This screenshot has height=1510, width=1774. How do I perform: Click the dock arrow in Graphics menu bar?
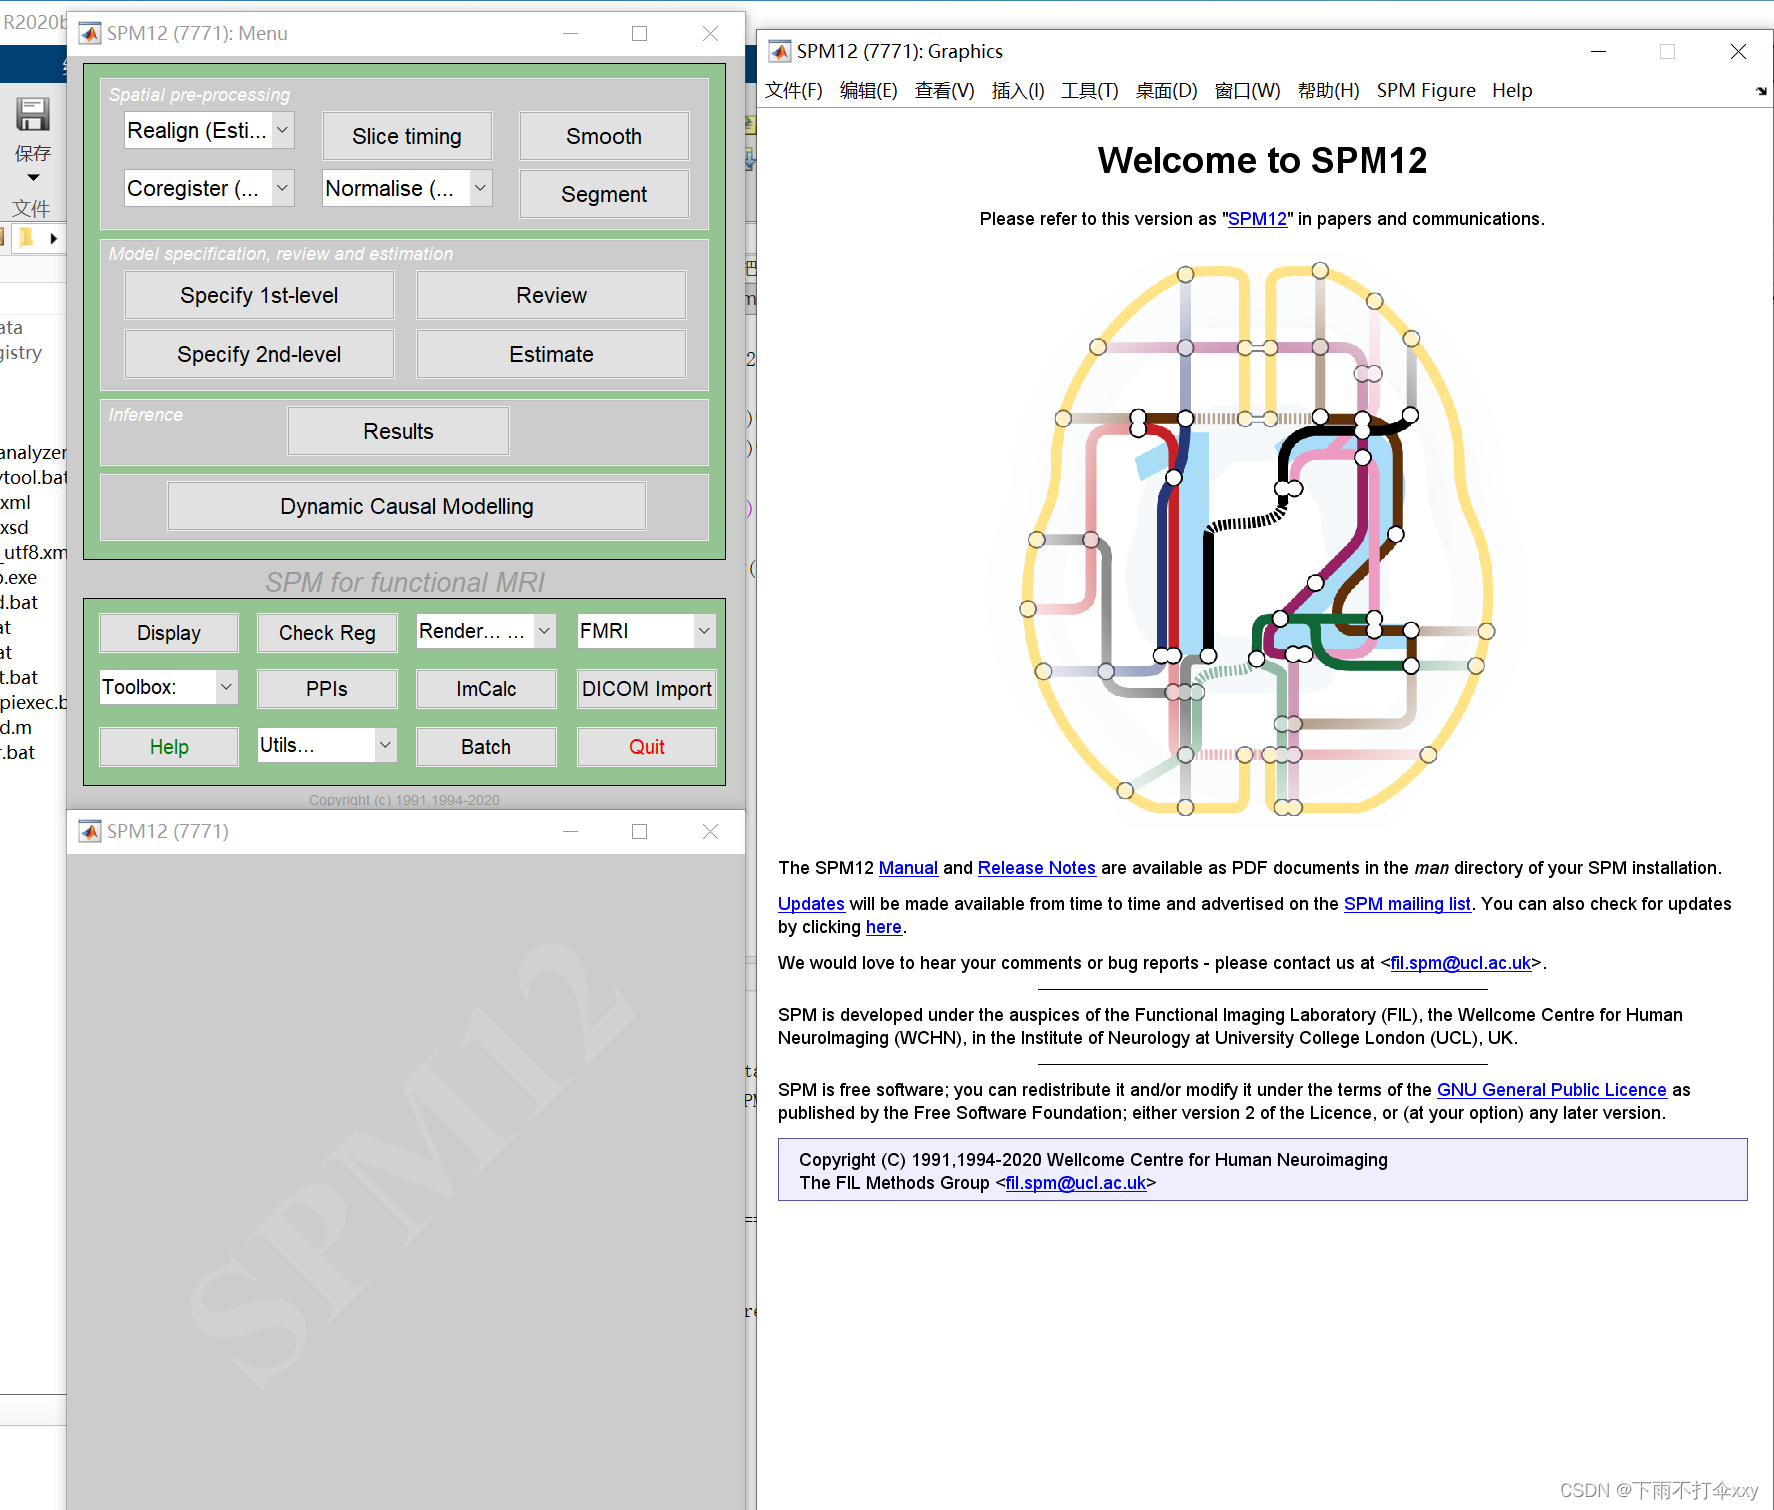coord(1760,91)
